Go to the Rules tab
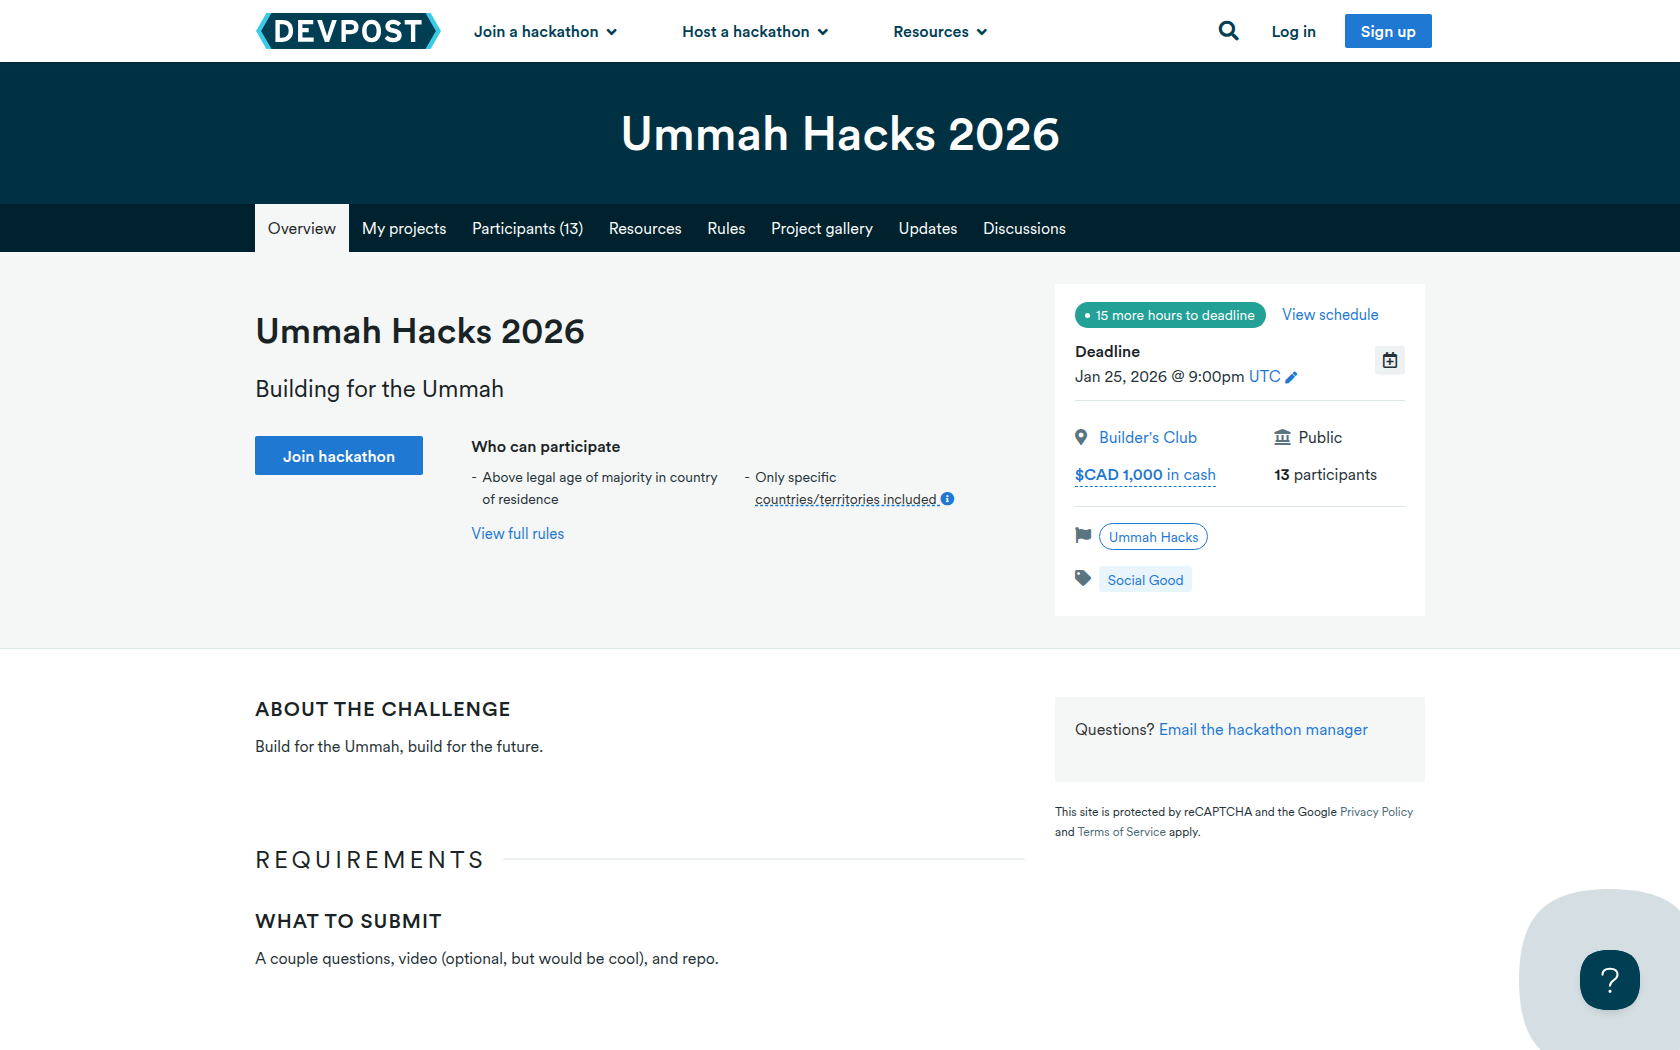This screenshot has width=1680, height=1050. 726,229
